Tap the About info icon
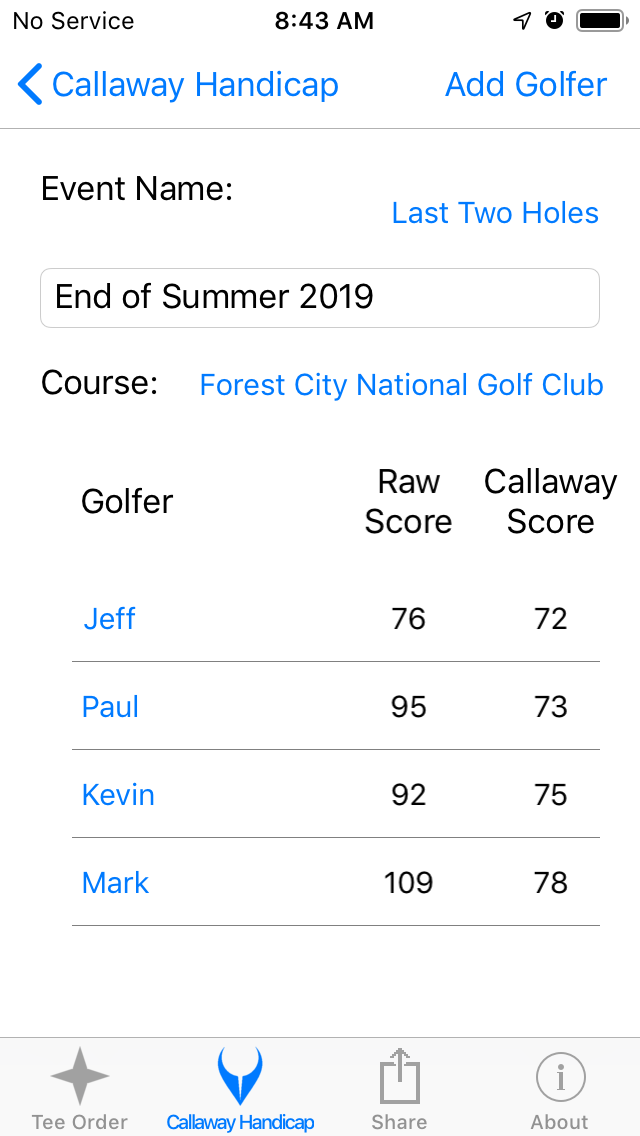 click(x=559, y=1077)
